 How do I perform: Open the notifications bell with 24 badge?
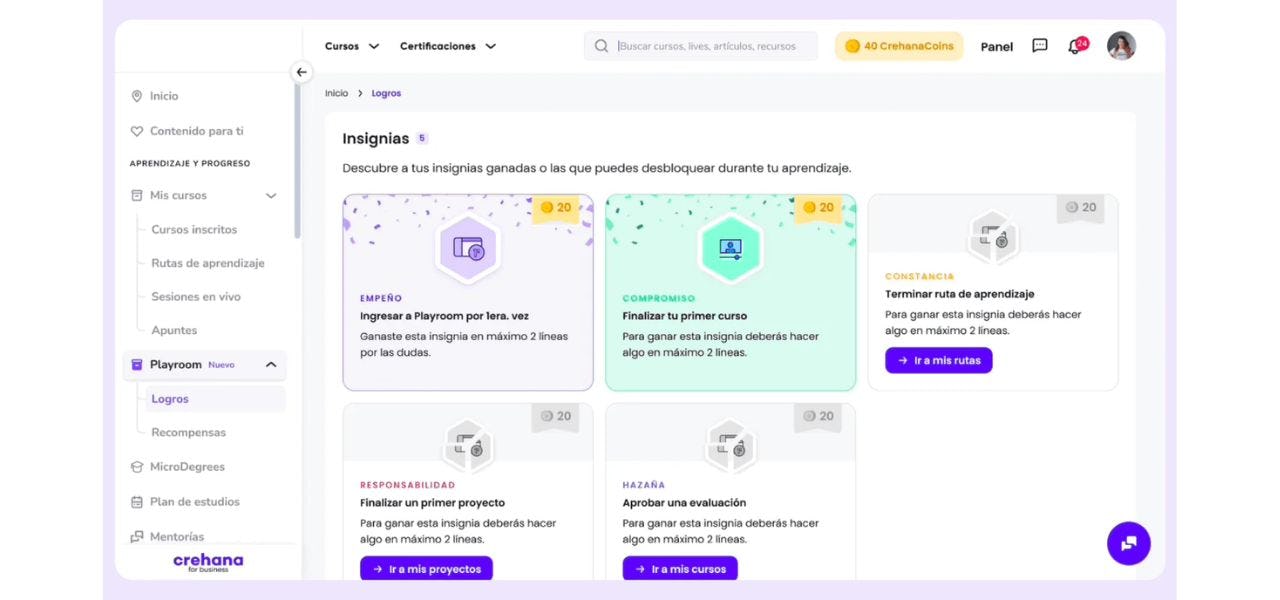(x=1075, y=45)
